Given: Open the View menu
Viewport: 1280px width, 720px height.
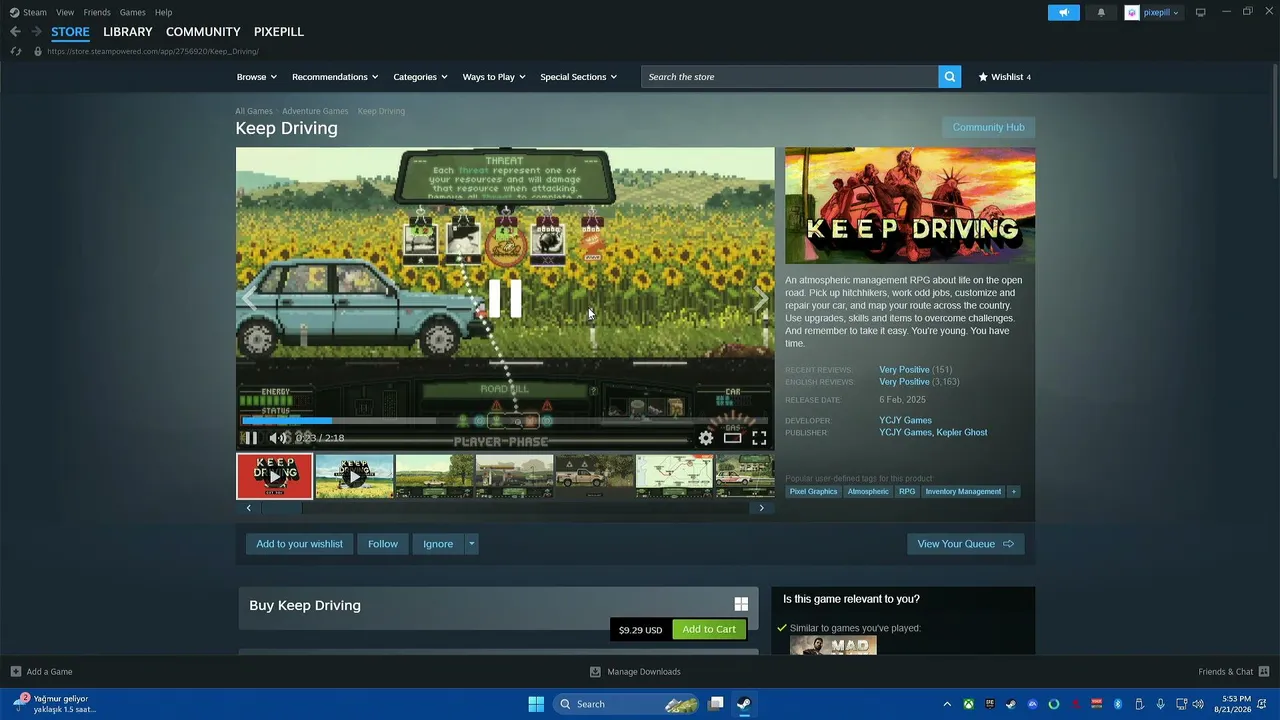Looking at the screenshot, I should point(65,12).
